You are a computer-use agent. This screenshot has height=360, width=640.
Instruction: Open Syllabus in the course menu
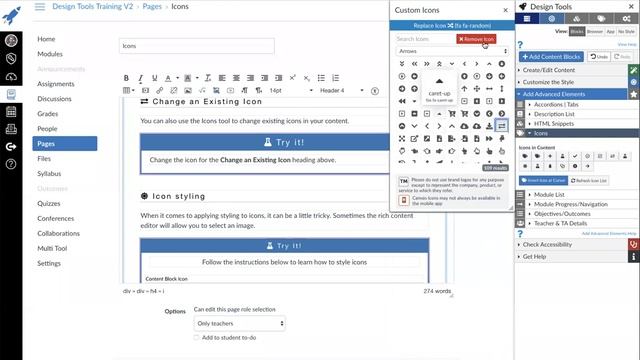coord(49,173)
